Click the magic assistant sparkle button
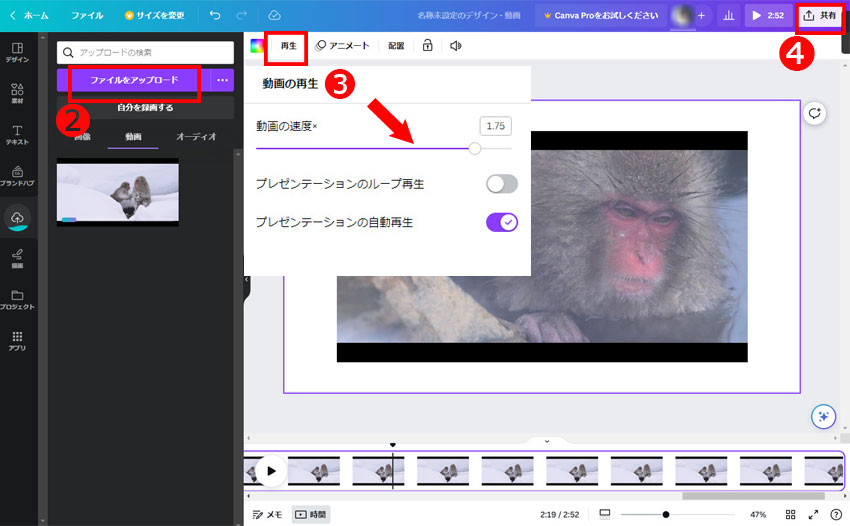 tap(822, 417)
